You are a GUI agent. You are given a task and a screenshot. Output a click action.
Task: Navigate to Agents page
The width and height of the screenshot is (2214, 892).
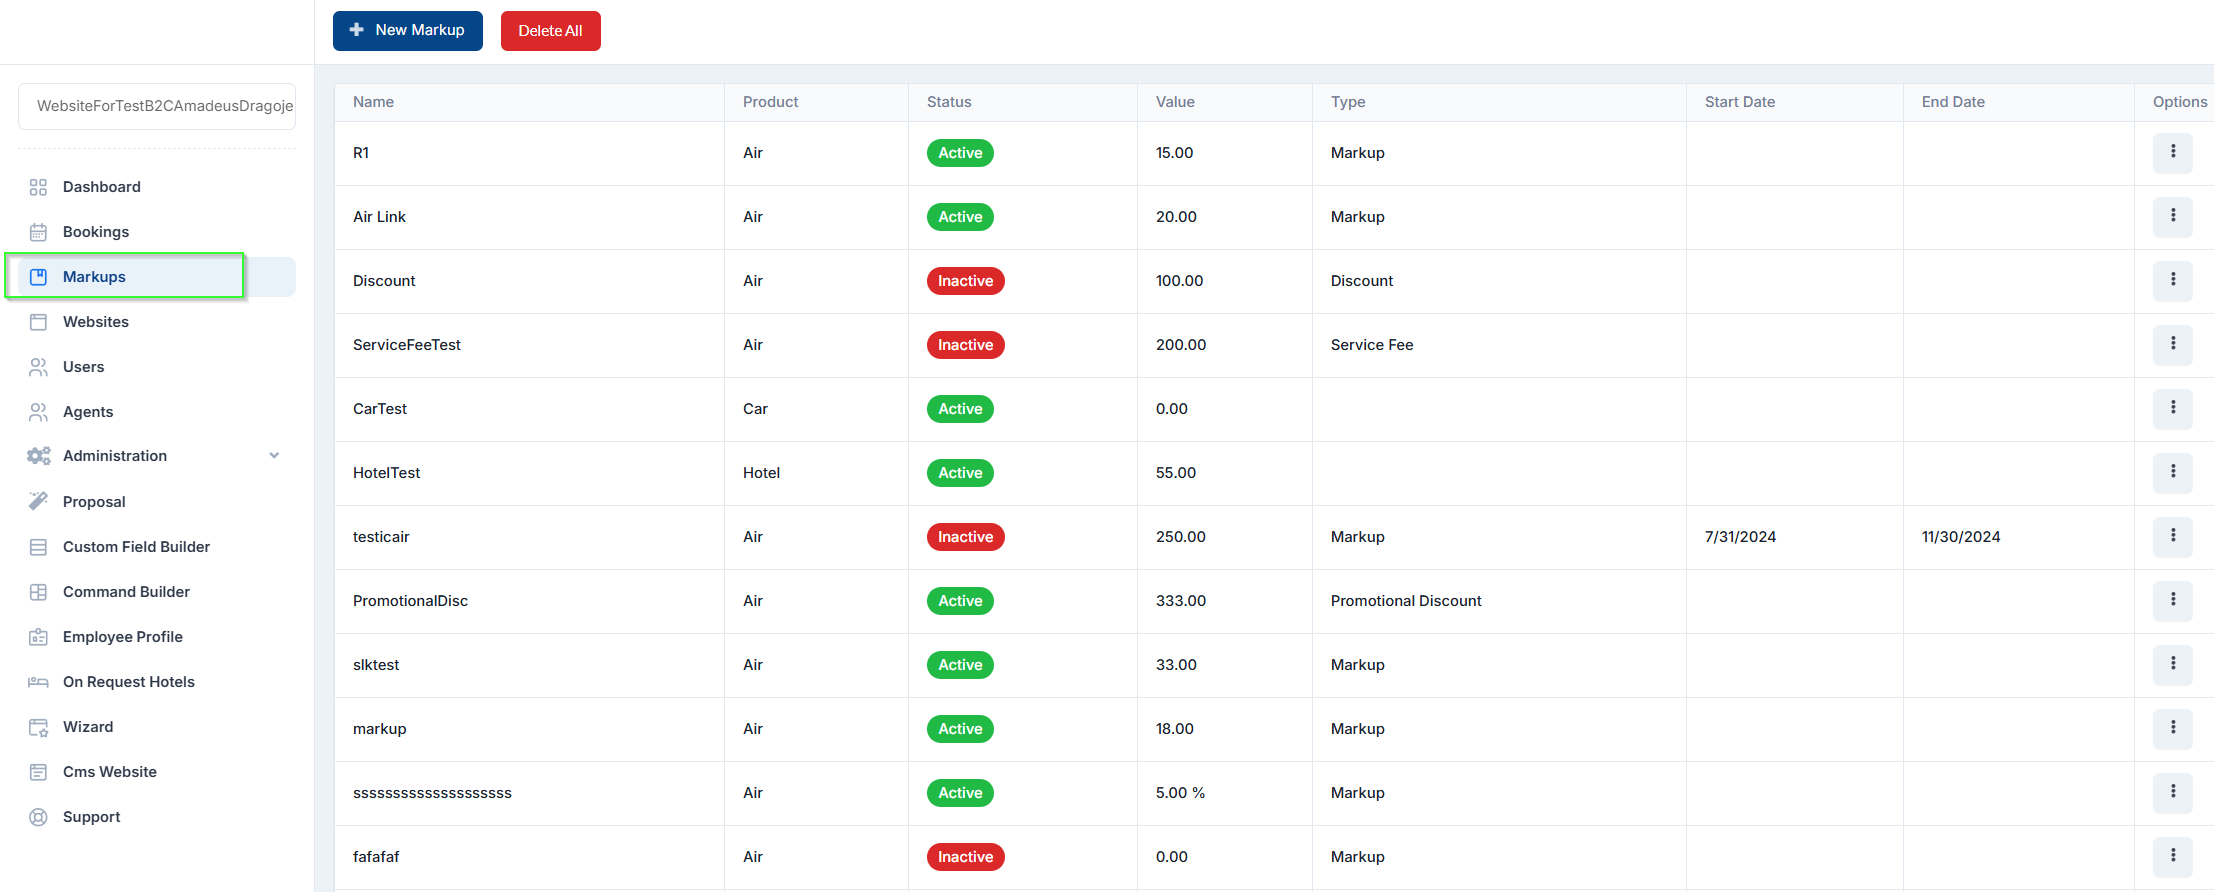click(x=157, y=412)
